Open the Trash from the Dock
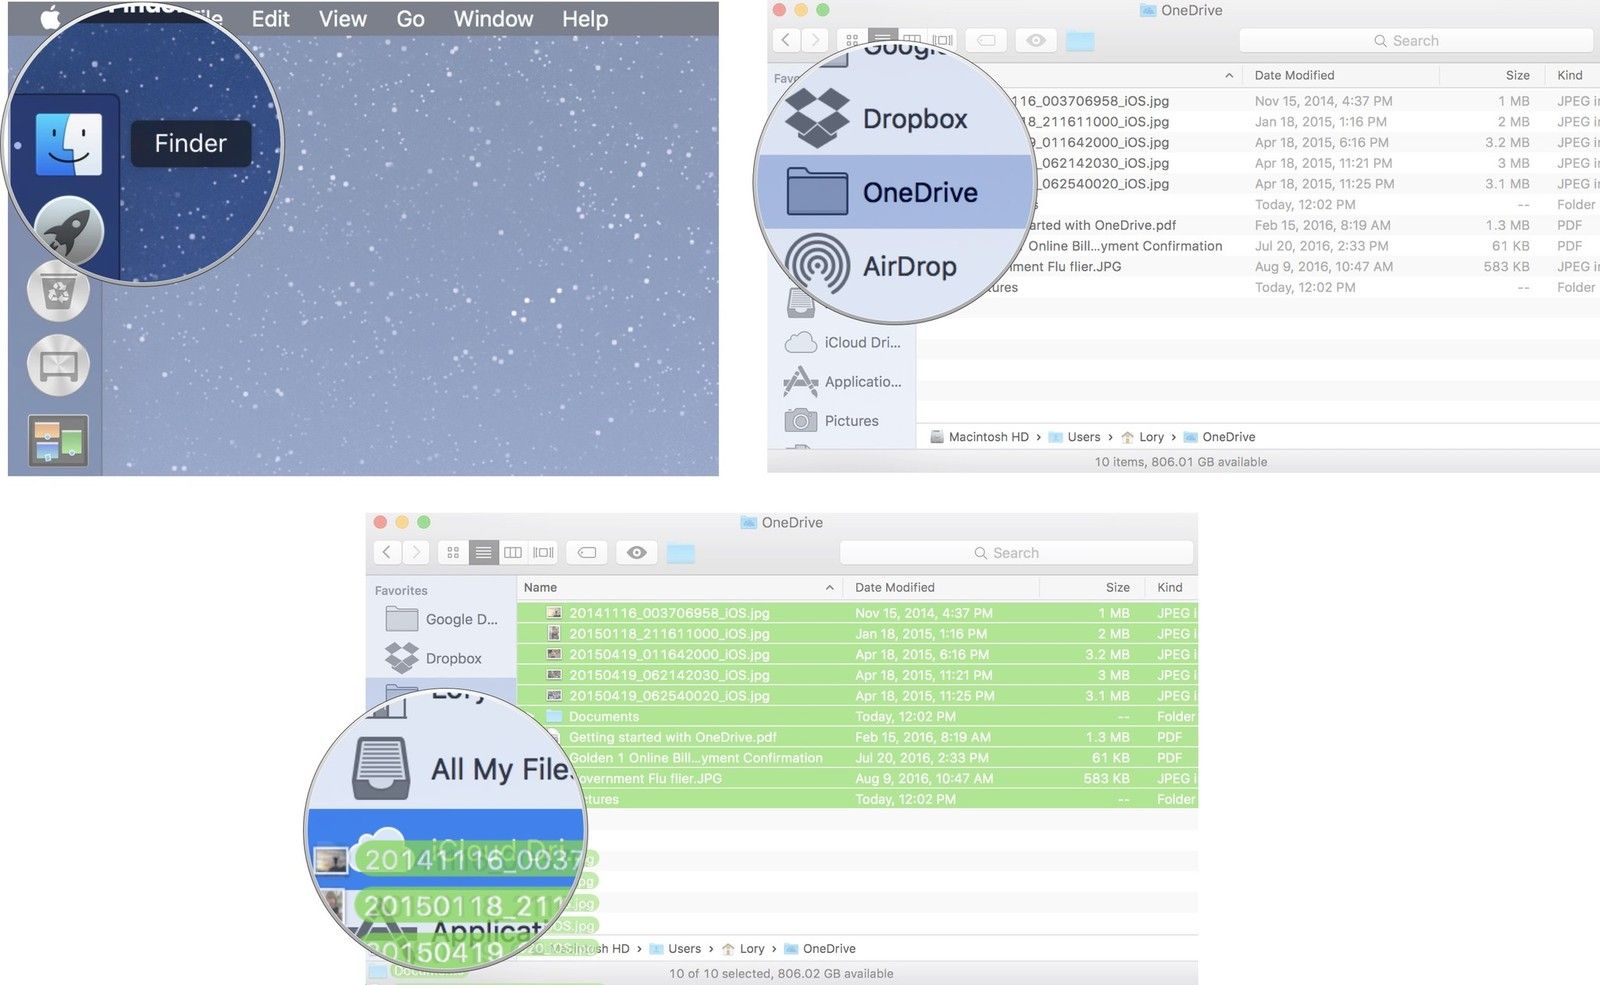Image resolution: width=1600 pixels, height=985 pixels. 57,291
